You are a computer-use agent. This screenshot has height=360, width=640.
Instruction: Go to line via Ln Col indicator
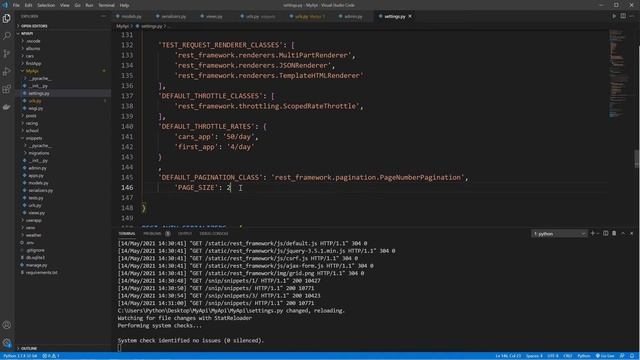(x=508, y=356)
